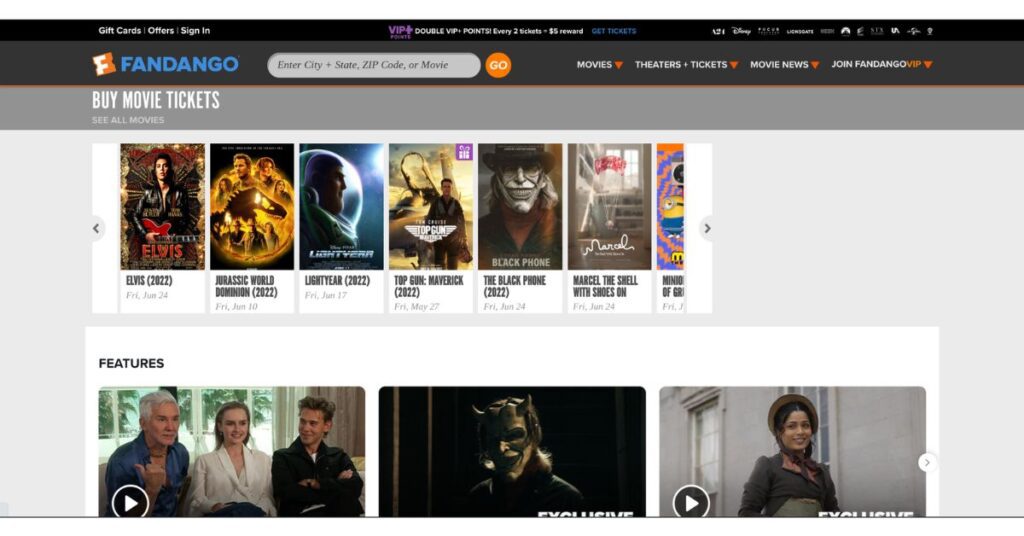Image resolution: width=1024 pixels, height=536 pixels.
Task: Click the gift icon on Top Gun poster
Action: click(464, 152)
